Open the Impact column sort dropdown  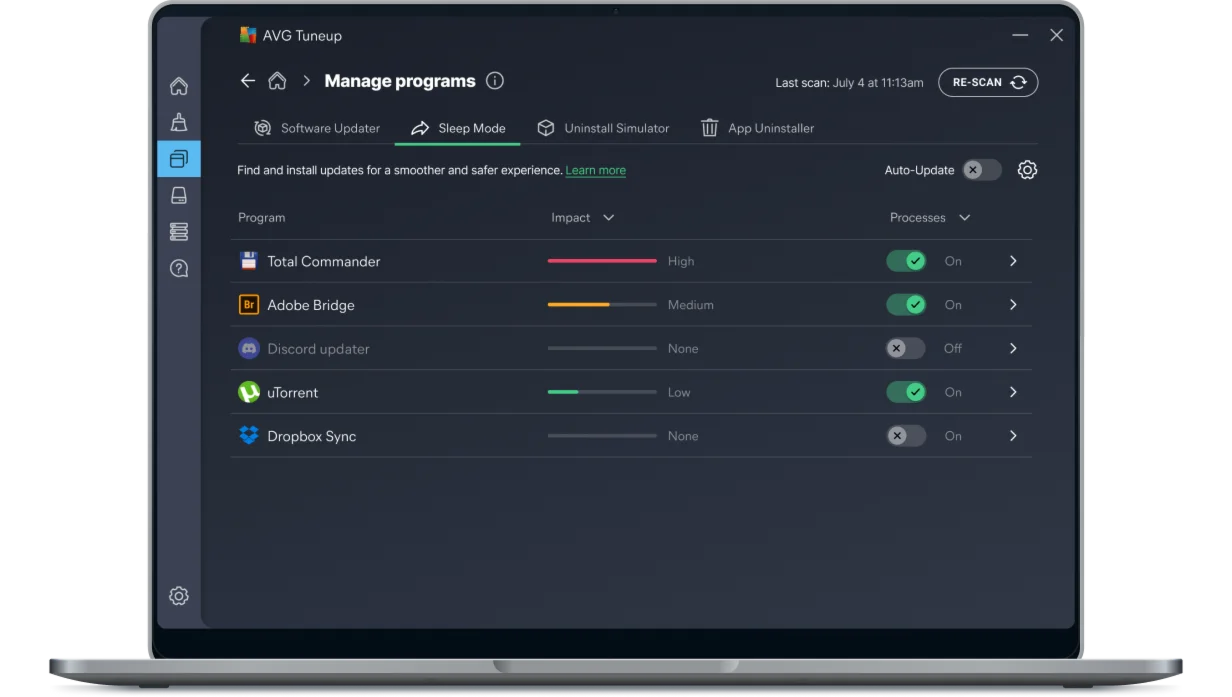point(609,218)
